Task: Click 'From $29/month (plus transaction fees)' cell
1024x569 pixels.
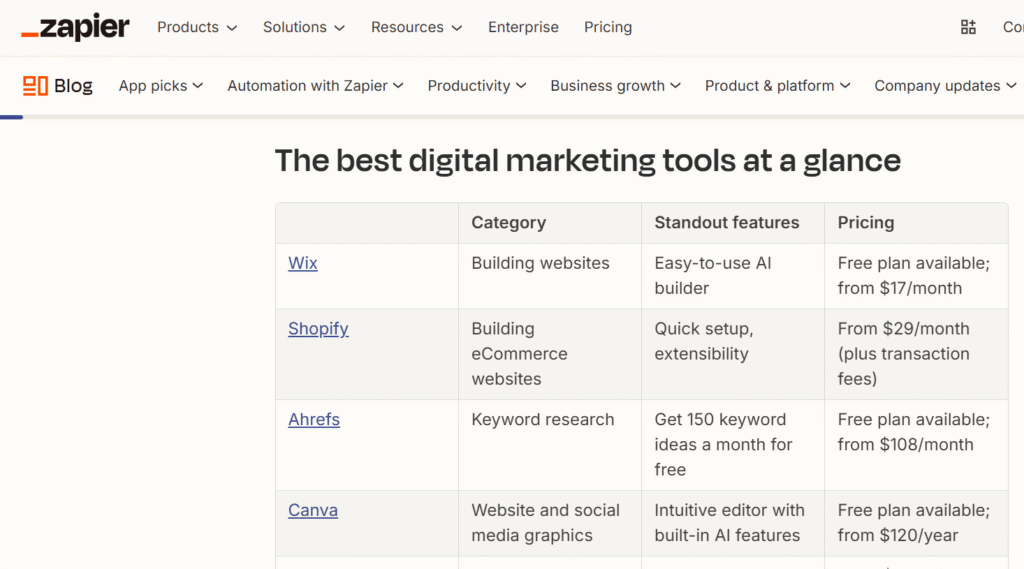Action: point(916,354)
